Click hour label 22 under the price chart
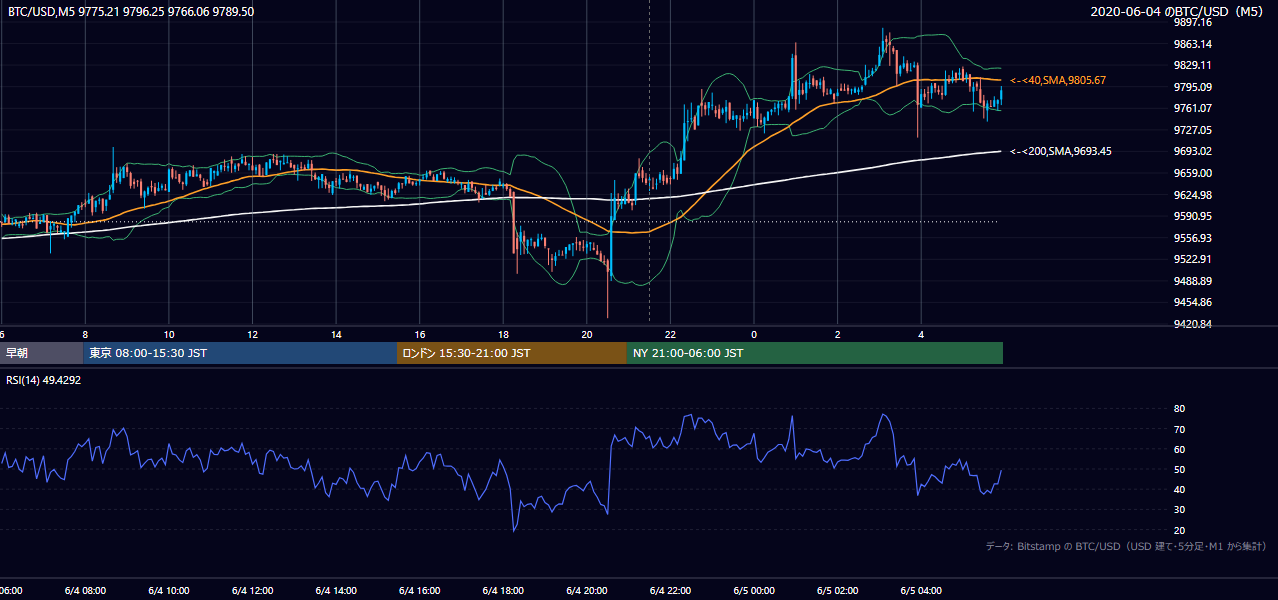Image resolution: width=1278 pixels, height=600 pixels. coord(671,335)
